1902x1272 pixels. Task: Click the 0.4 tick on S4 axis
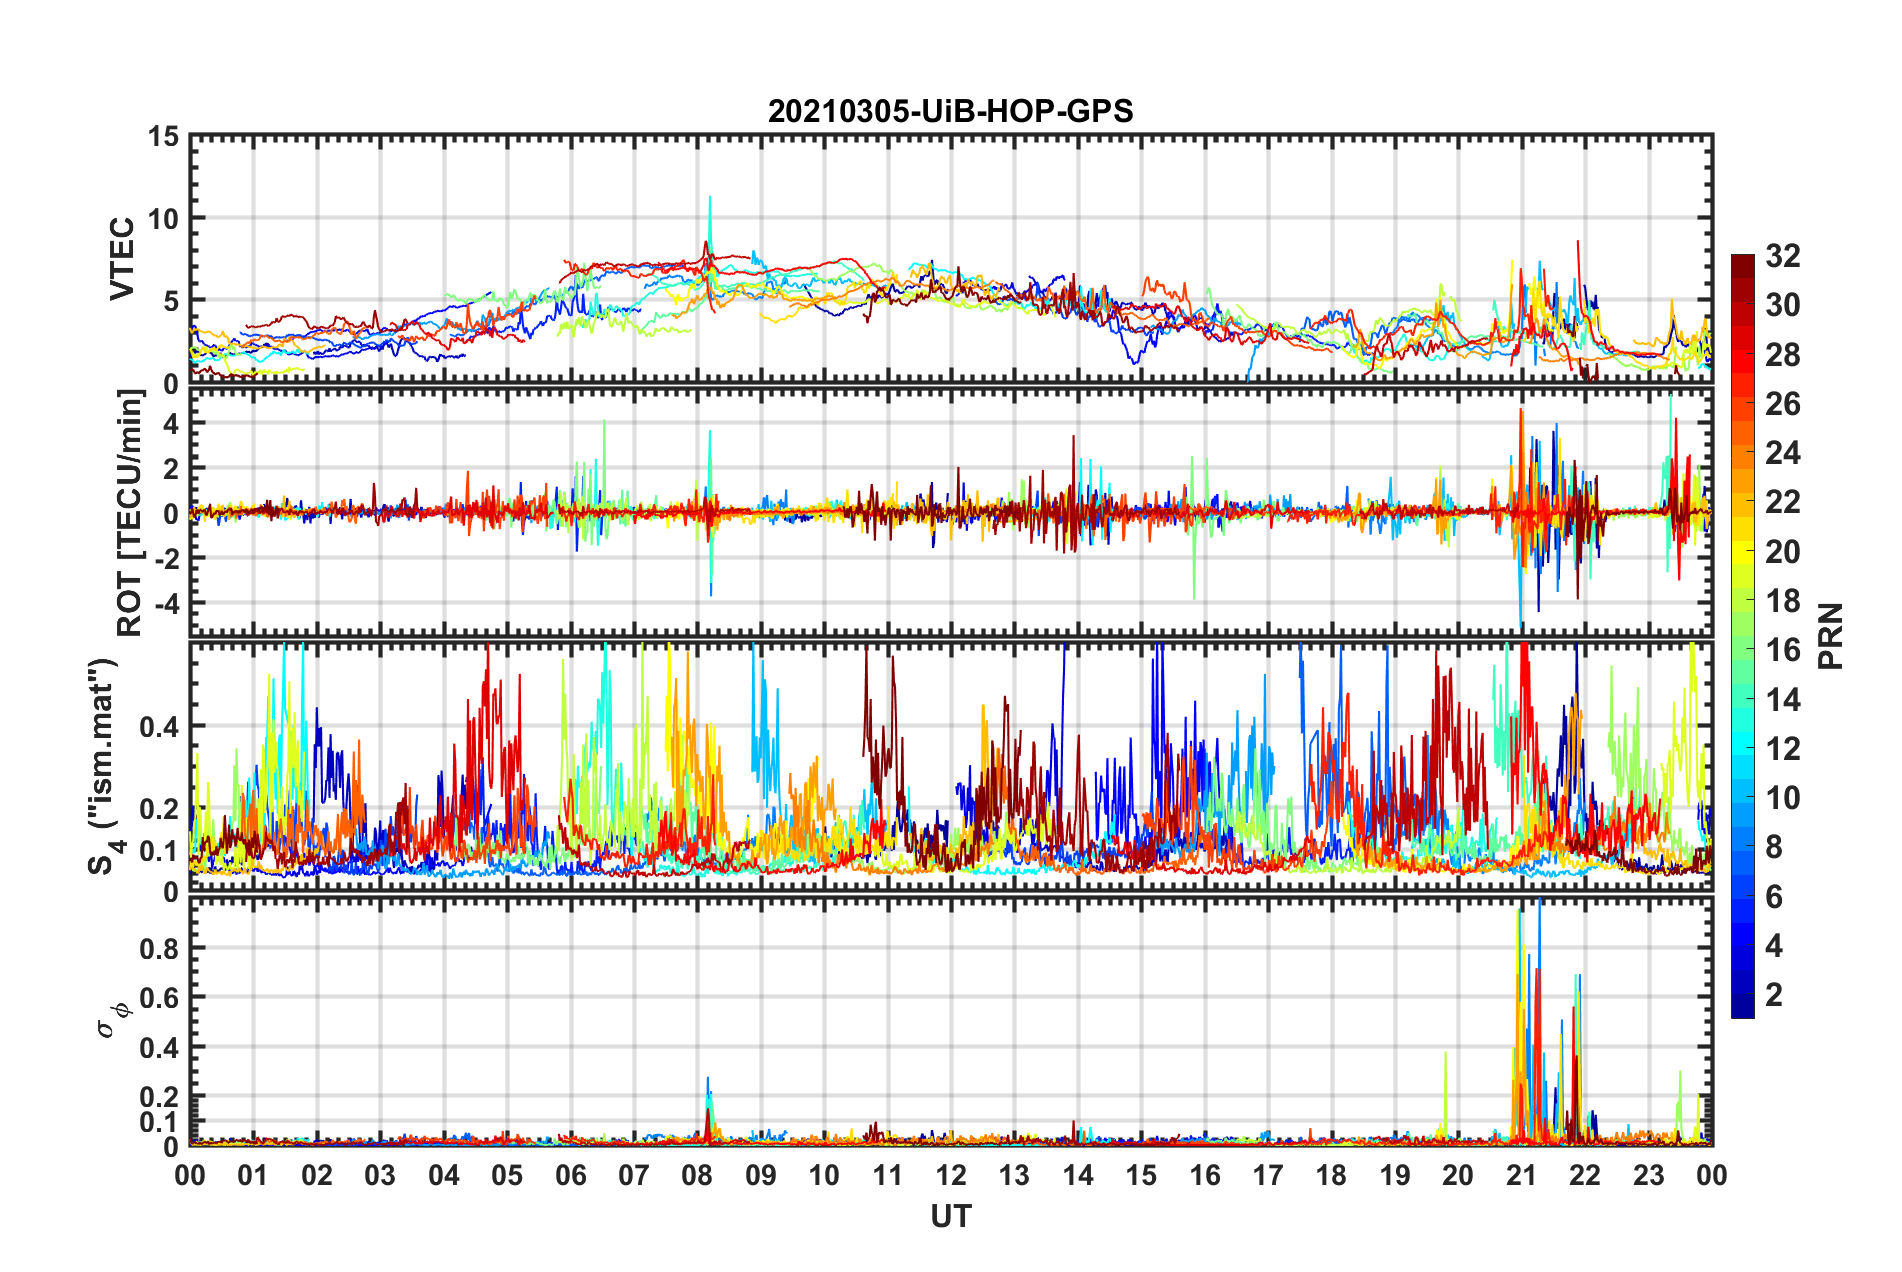tap(158, 727)
